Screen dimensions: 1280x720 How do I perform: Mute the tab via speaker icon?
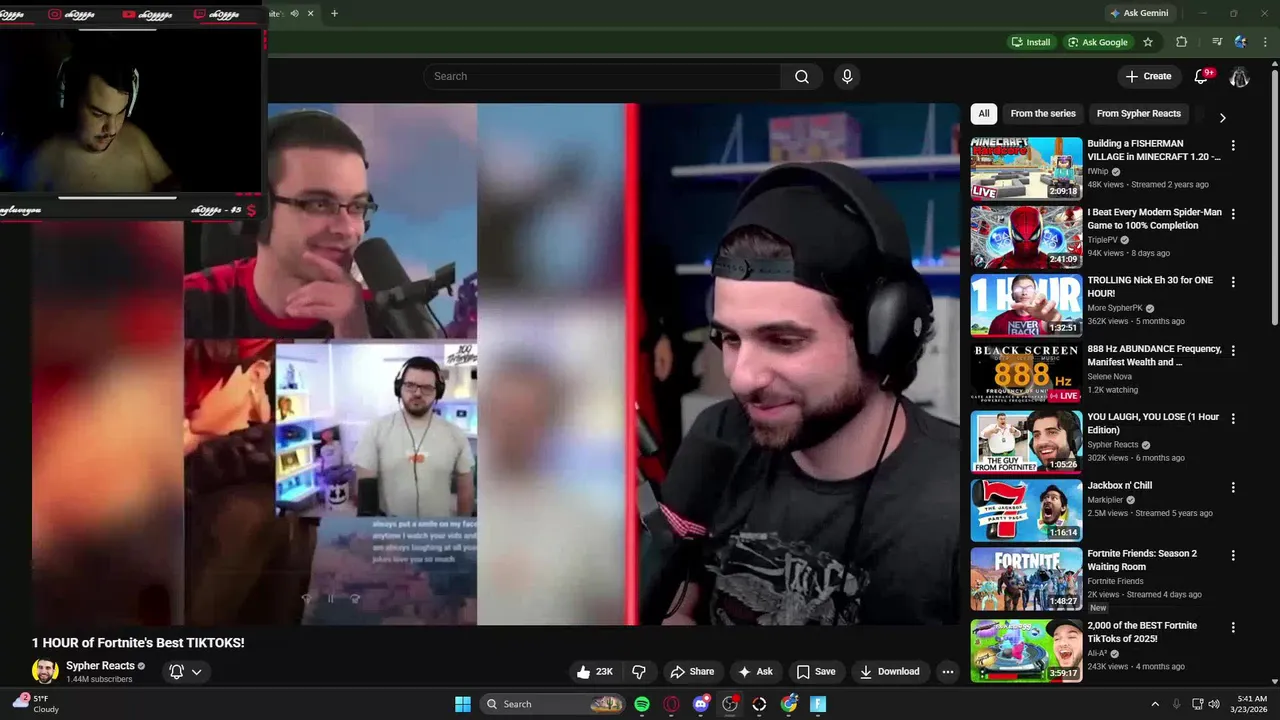[294, 13]
